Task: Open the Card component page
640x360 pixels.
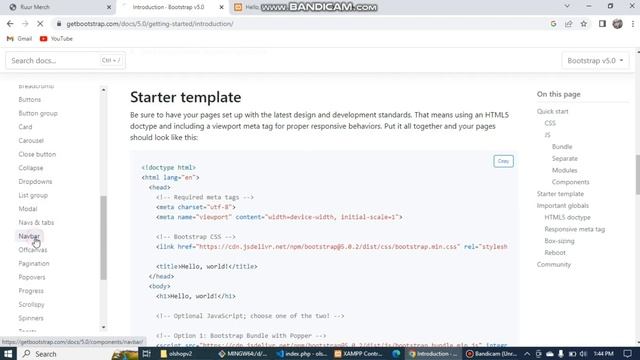Action: tap(25, 127)
